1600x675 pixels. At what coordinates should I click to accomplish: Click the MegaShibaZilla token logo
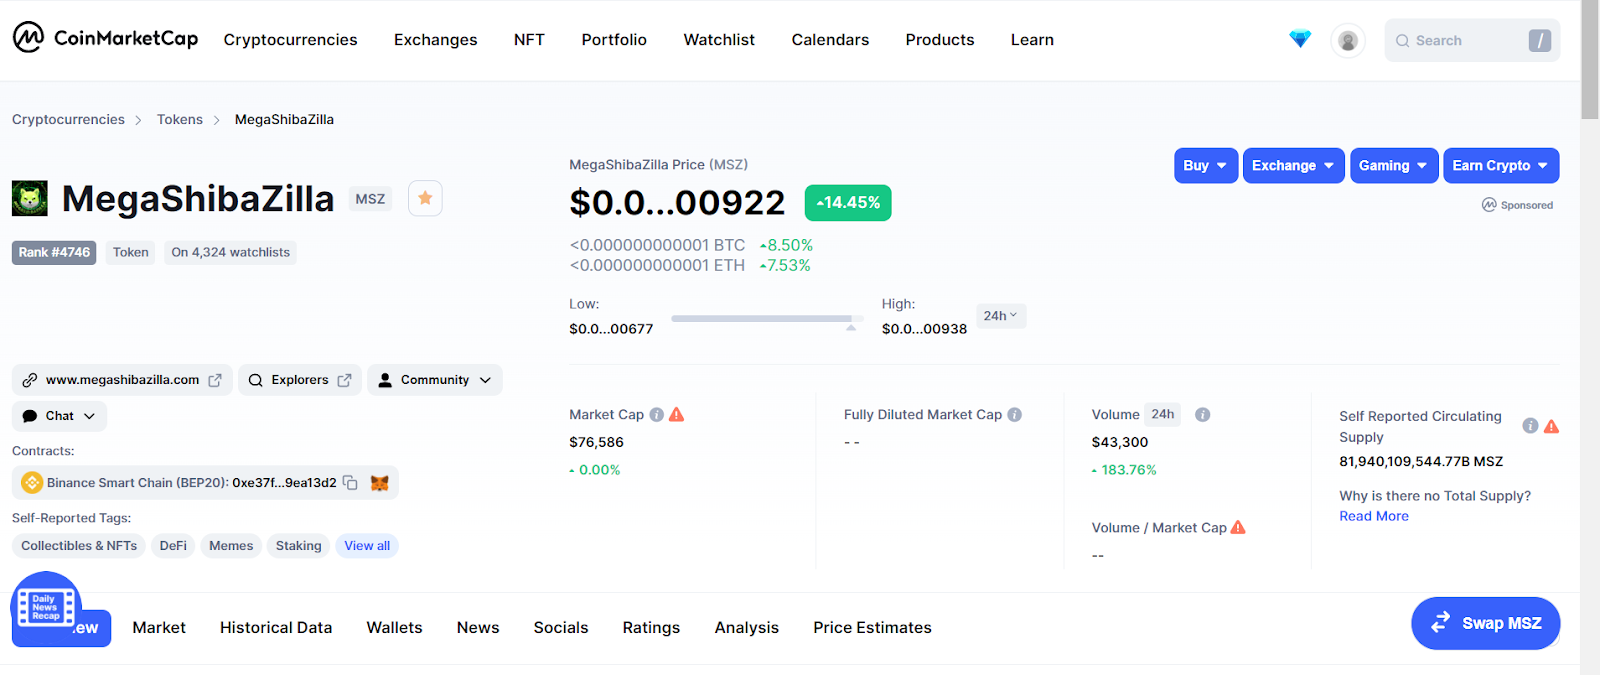coord(30,198)
